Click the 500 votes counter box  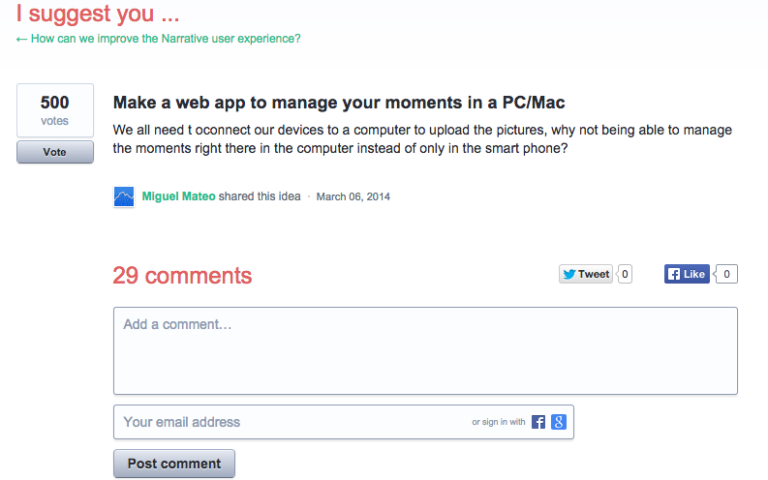(x=55, y=110)
